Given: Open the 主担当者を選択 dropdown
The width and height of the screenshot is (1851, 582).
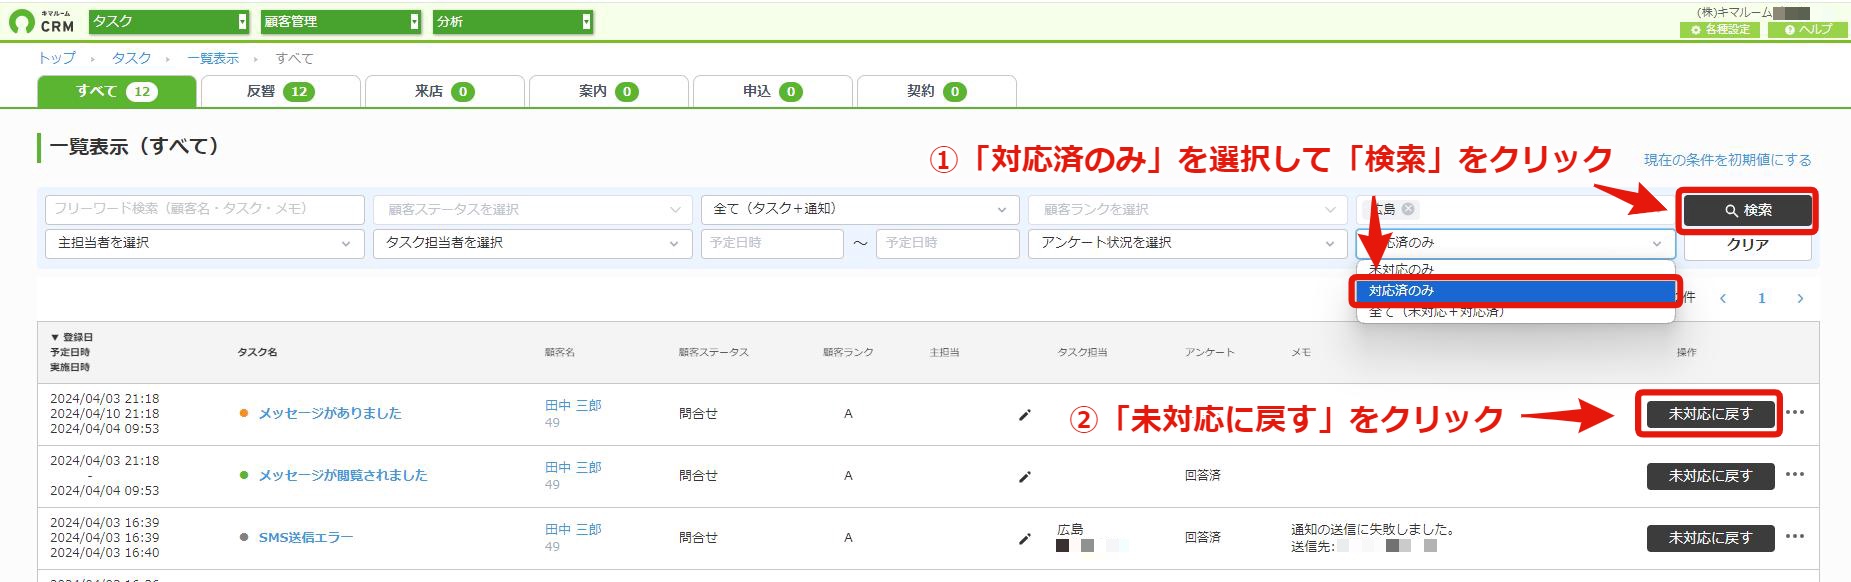Looking at the screenshot, I should [x=204, y=243].
